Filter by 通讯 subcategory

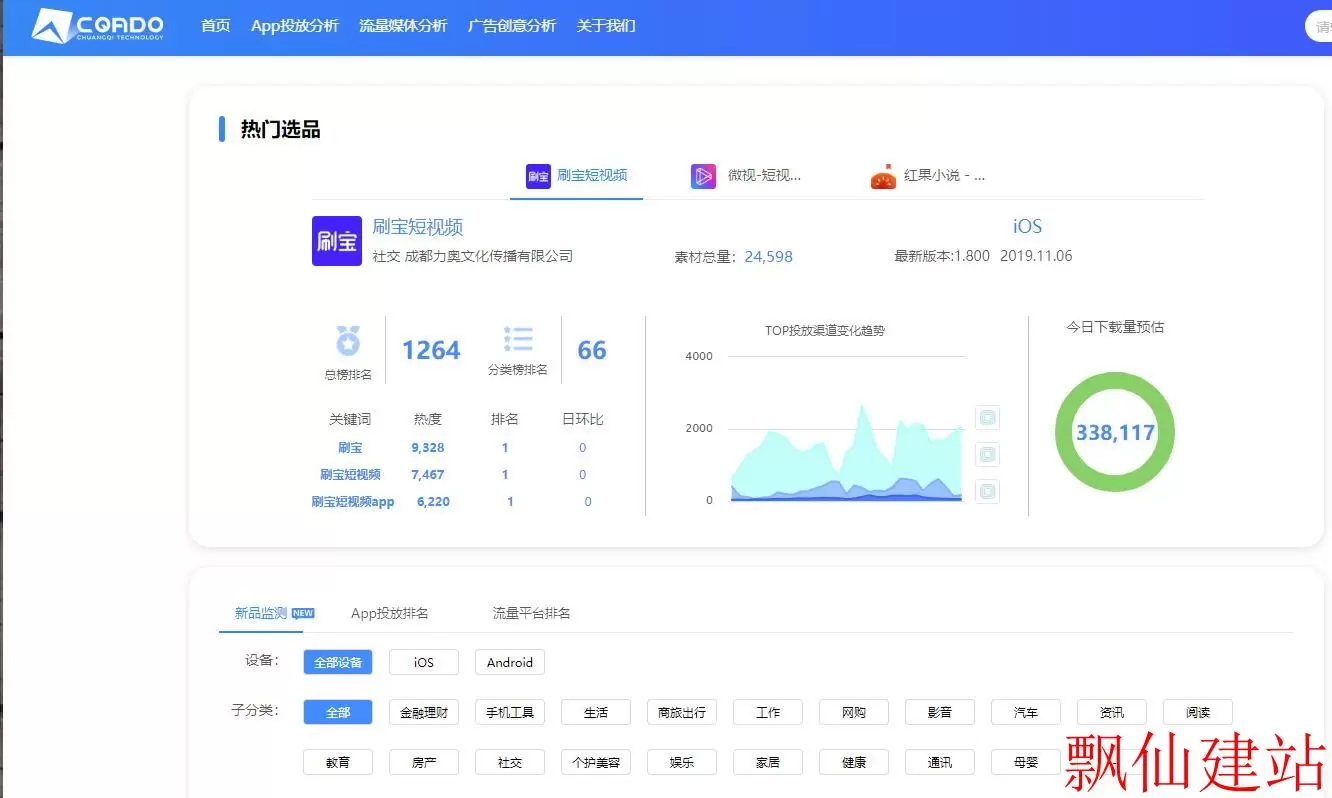pos(940,762)
